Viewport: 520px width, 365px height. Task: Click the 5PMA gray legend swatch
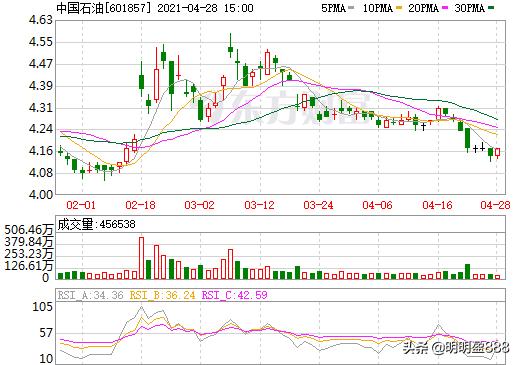pyautogui.click(x=350, y=8)
